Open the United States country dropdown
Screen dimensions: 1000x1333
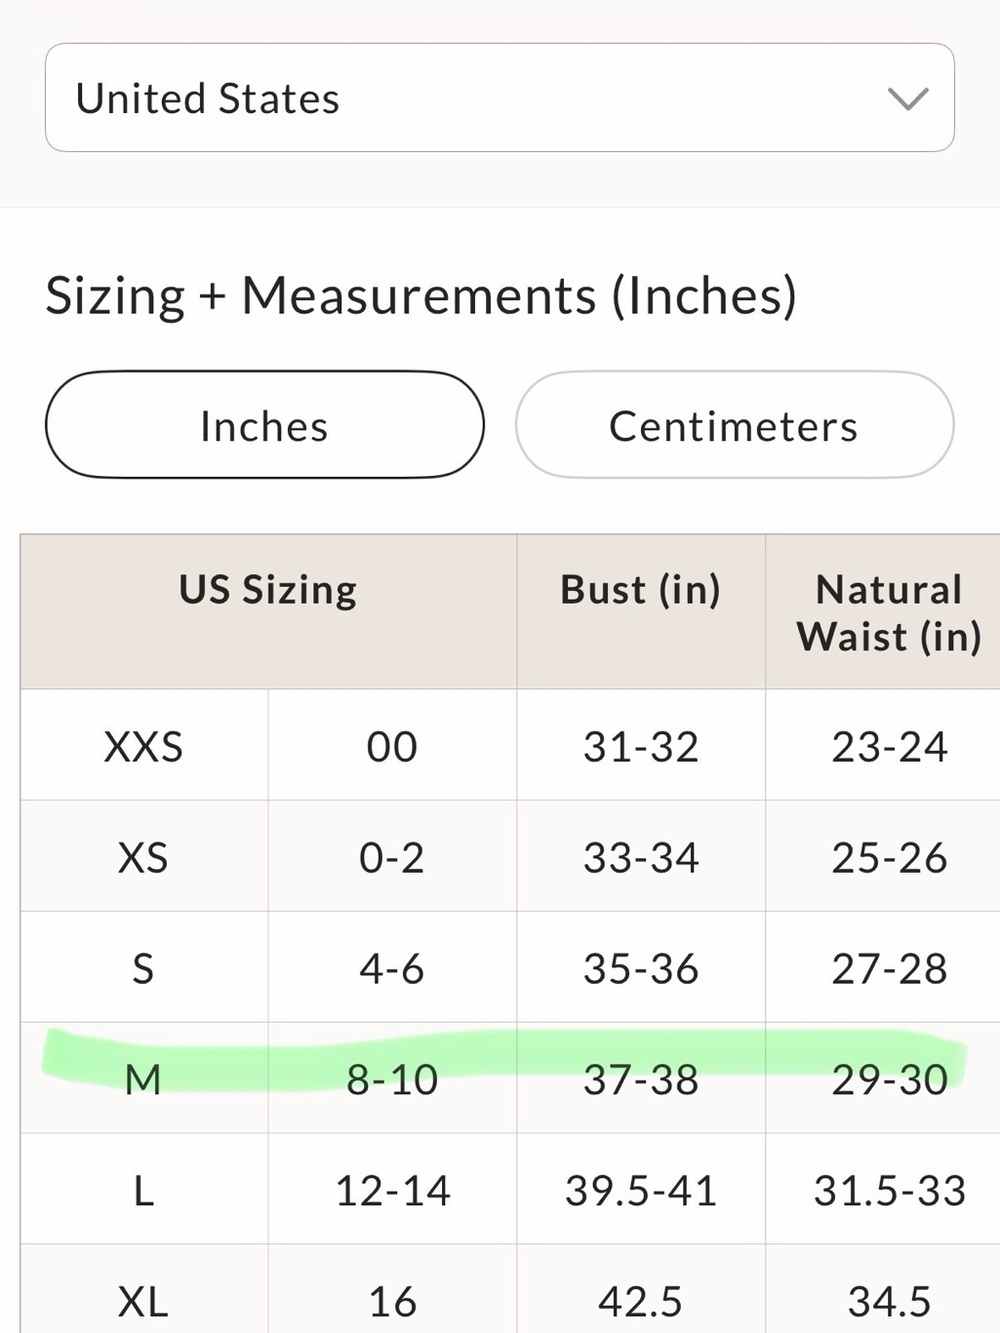(x=499, y=98)
